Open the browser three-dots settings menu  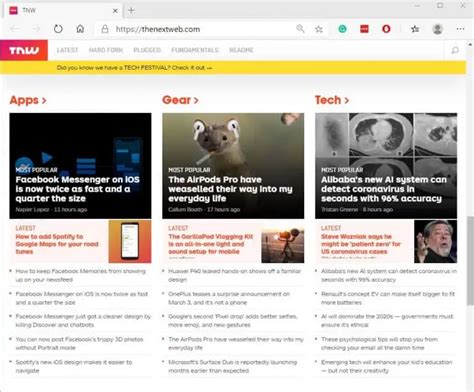tap(460, 29)
